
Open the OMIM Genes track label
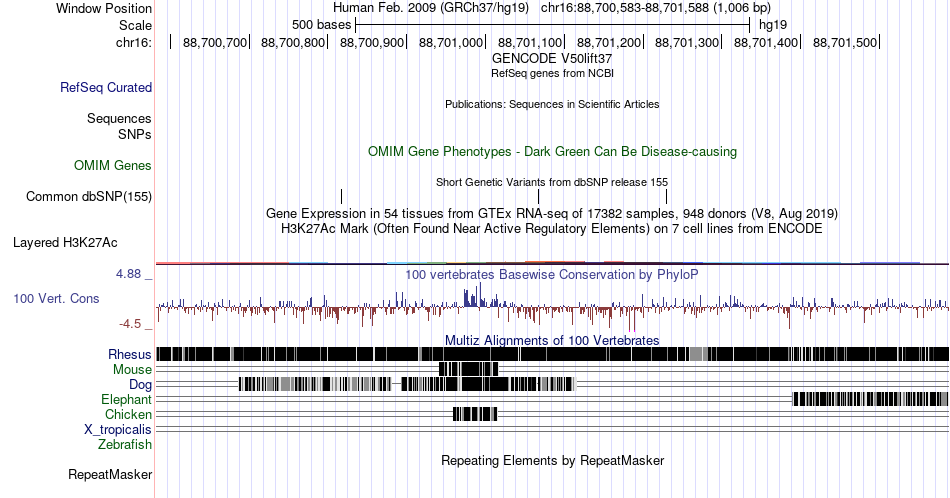[112, 165]
